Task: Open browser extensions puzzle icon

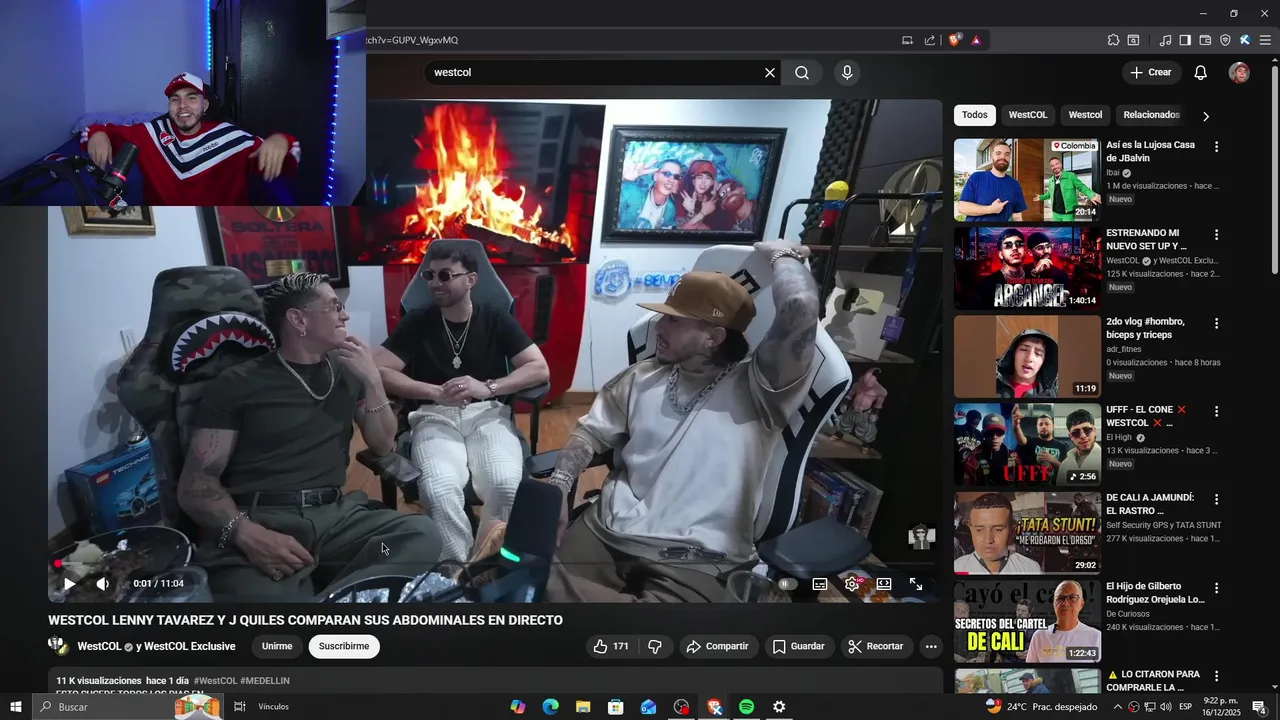Action: (1113, 40)
